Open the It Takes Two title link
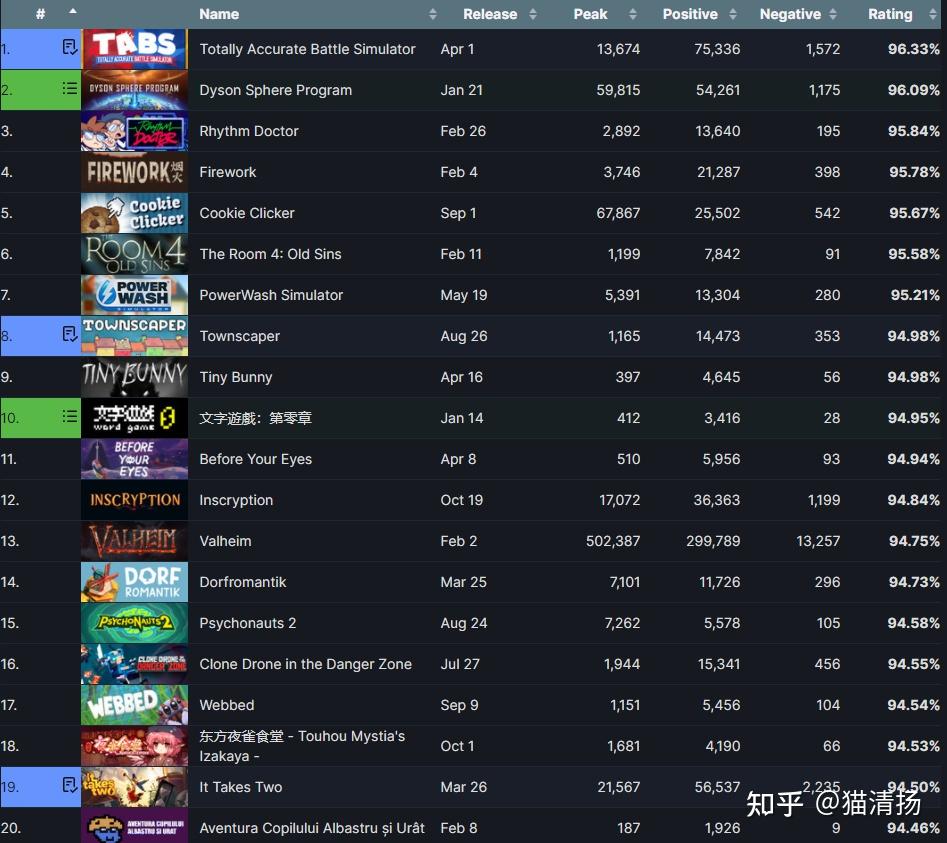The width and height of the screenshot is (947, 843). (x=241, y=787)
